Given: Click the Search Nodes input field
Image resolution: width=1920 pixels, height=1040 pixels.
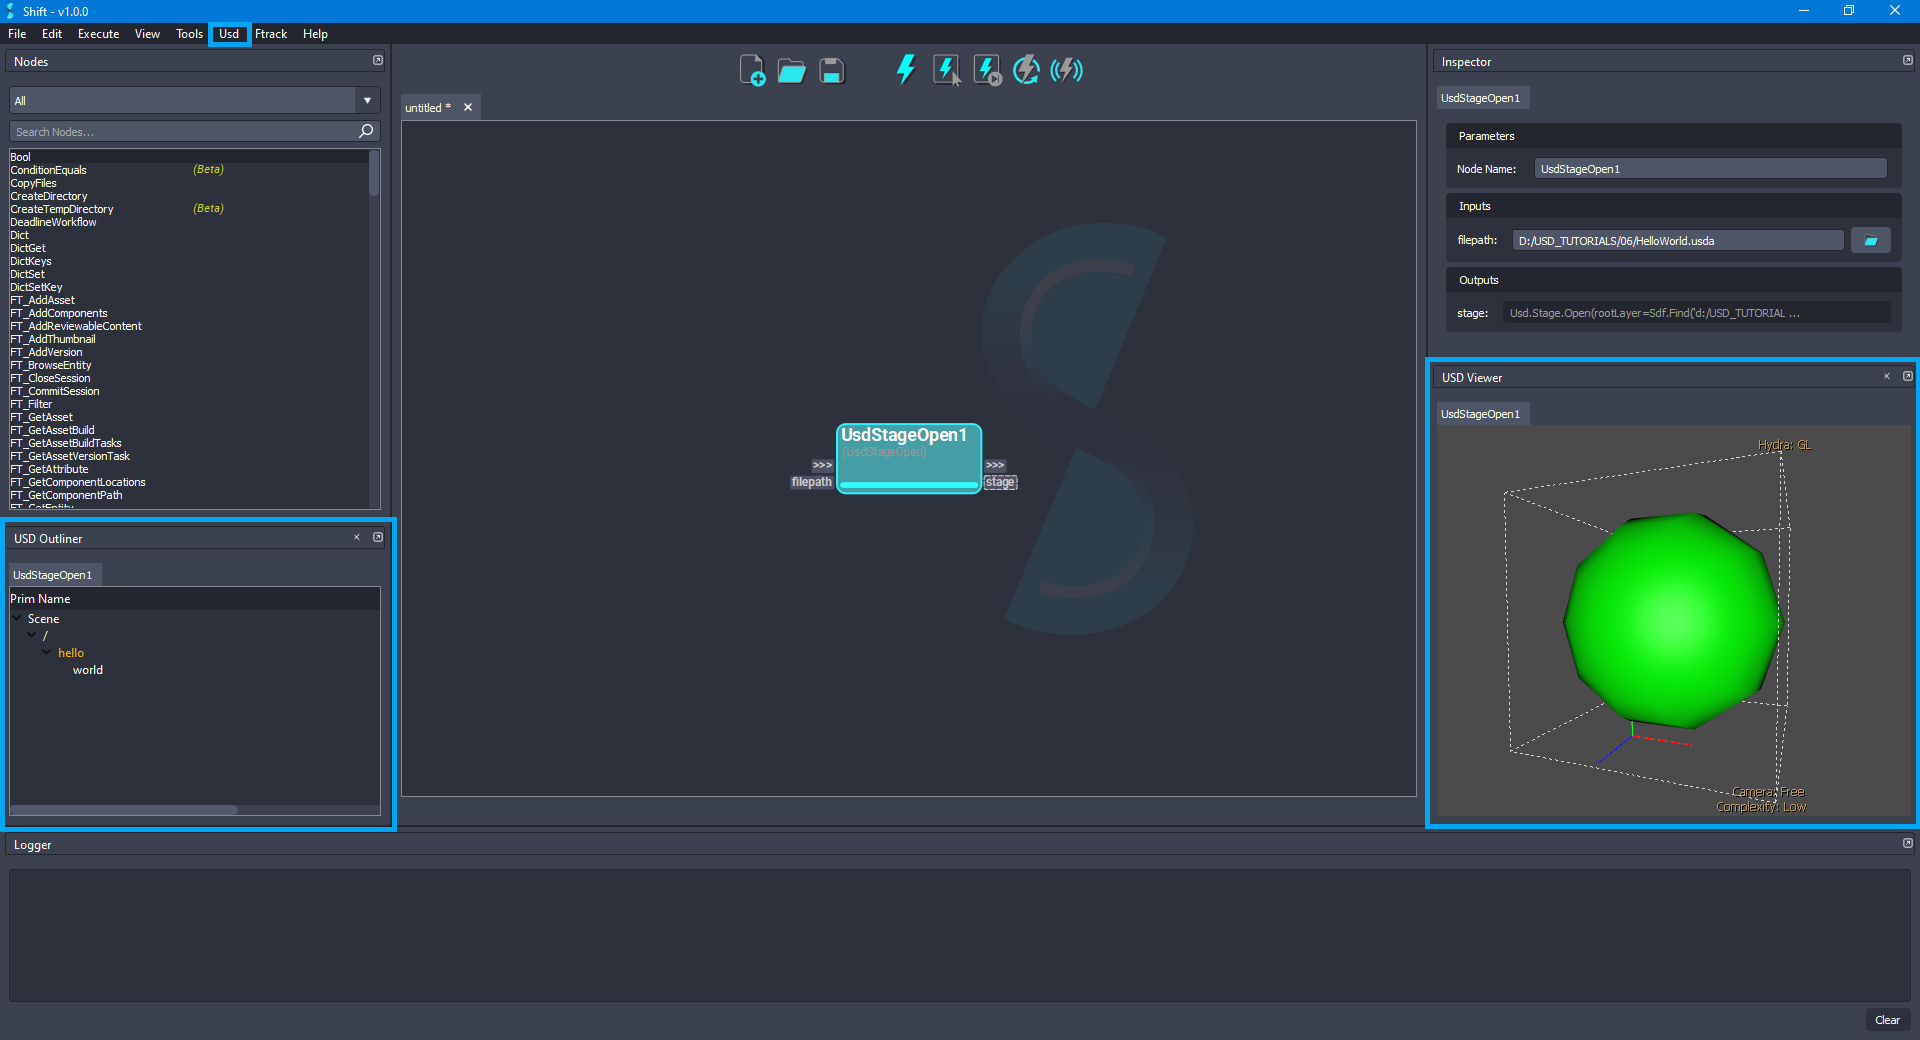Looking at the screenshot, I should pos(180,131).
